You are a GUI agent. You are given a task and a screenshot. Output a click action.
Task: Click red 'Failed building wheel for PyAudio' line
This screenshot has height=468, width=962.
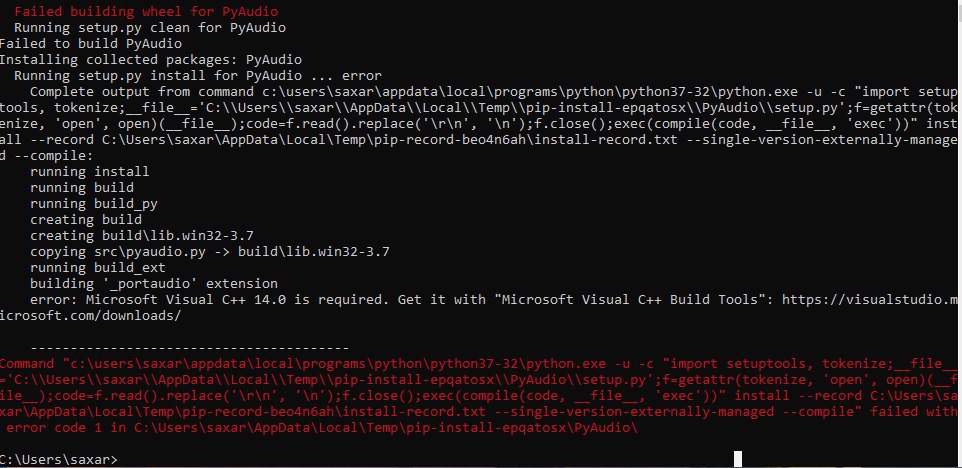tap(146, 12)
